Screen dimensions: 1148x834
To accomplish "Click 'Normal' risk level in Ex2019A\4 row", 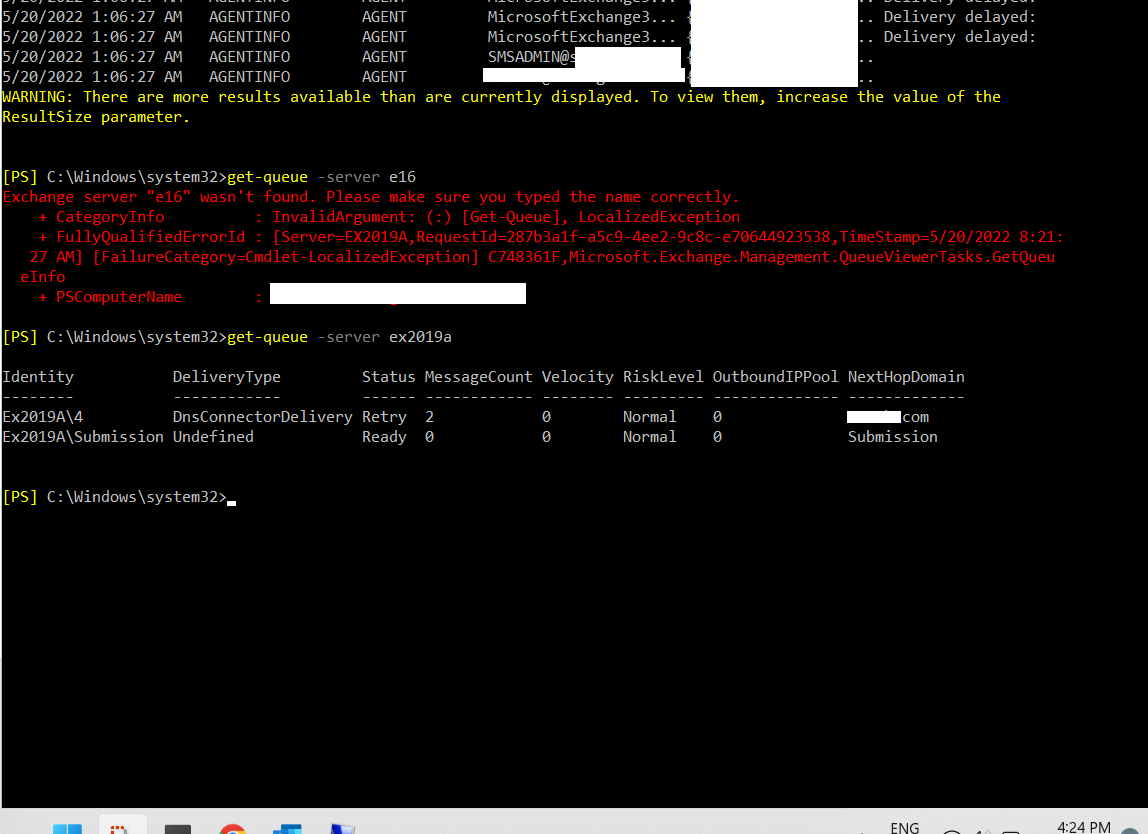I will click(649, 417).
